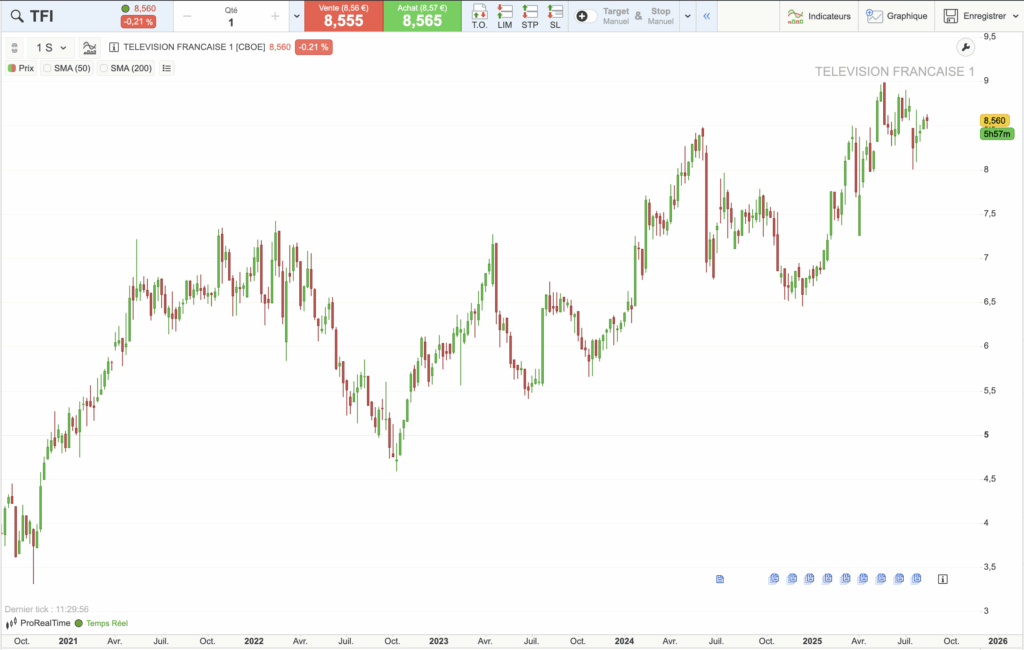This screenshot has height=650, width=1024.
Task: Click the info icon beside TELEVISION FRANCAISE 1
Action: coord(113,47)
